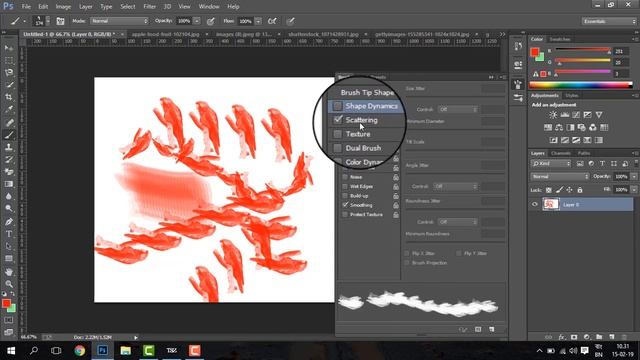Select the Eraser tool

pos(9,172)
